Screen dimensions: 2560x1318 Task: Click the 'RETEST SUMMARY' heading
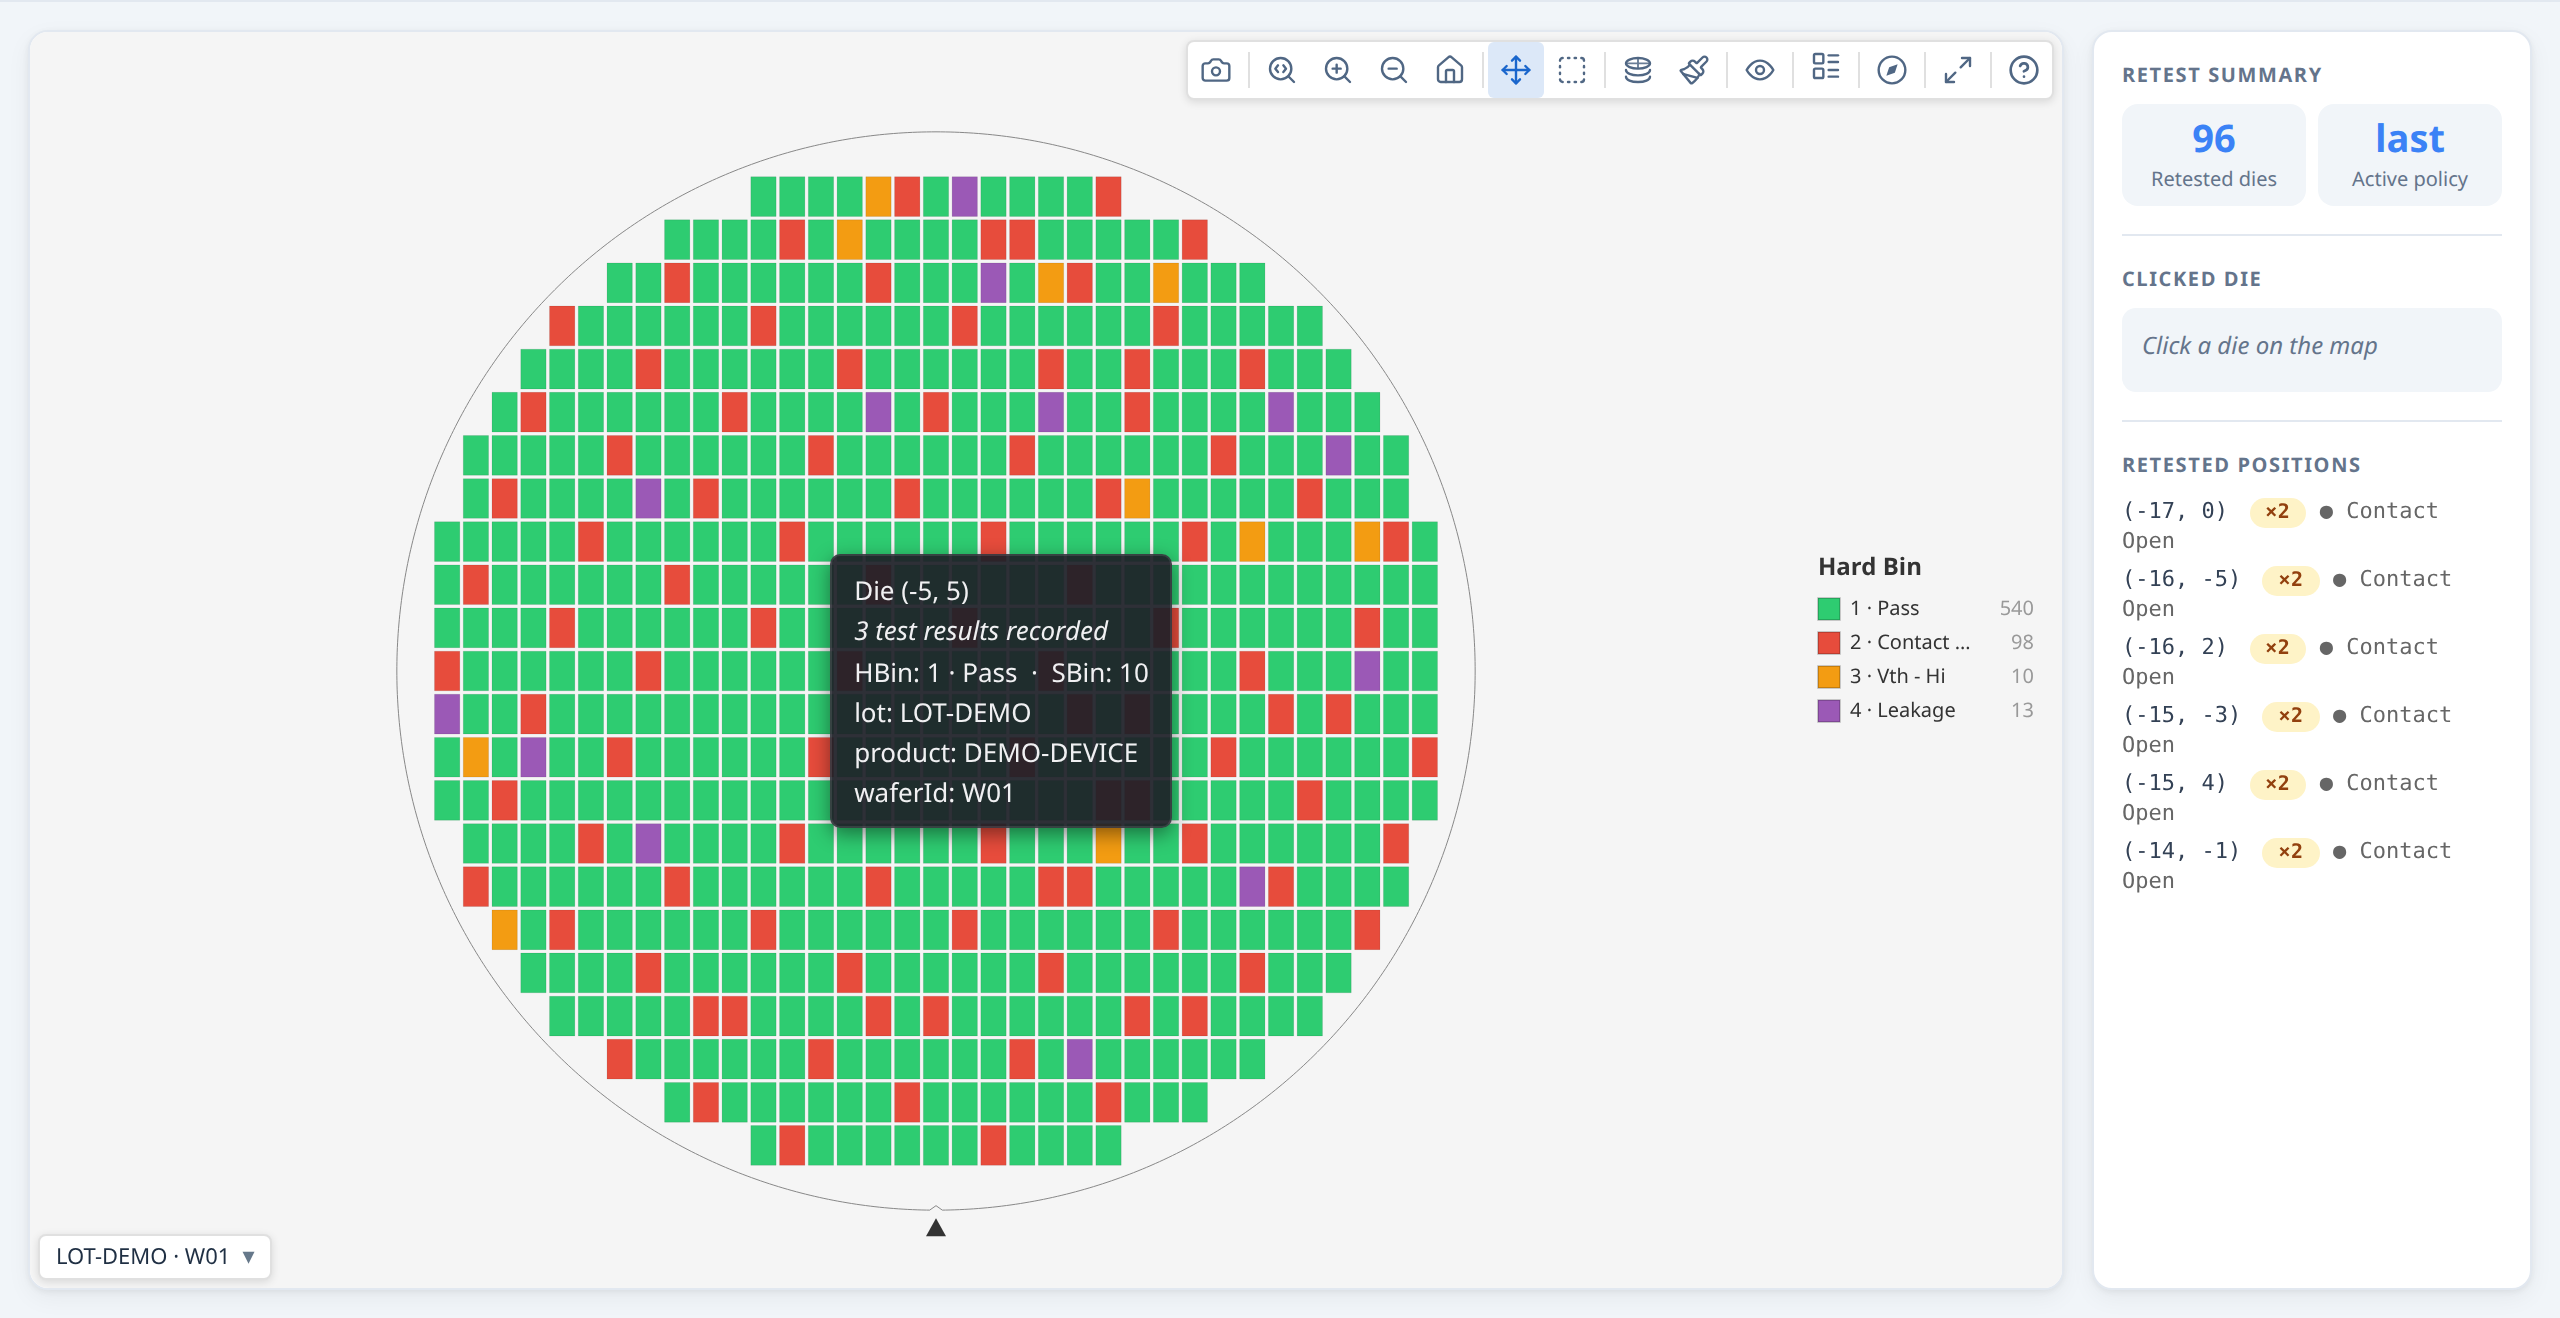[x=2222, y=75]
